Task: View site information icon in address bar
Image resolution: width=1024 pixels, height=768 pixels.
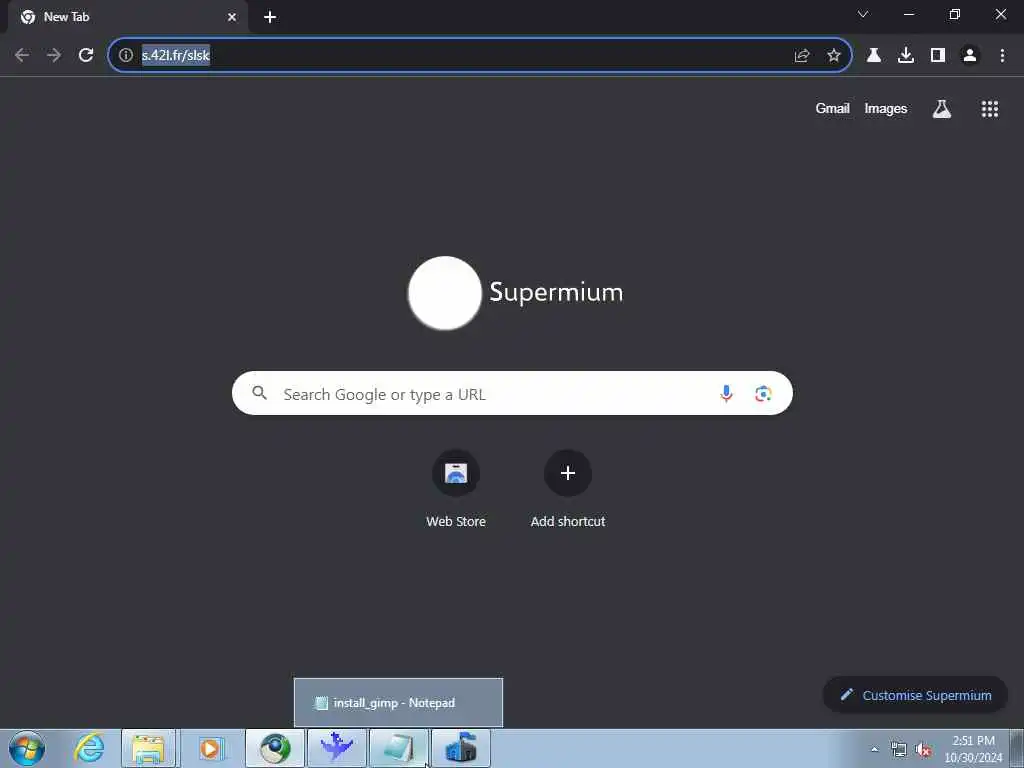Action: coord(125,55)
